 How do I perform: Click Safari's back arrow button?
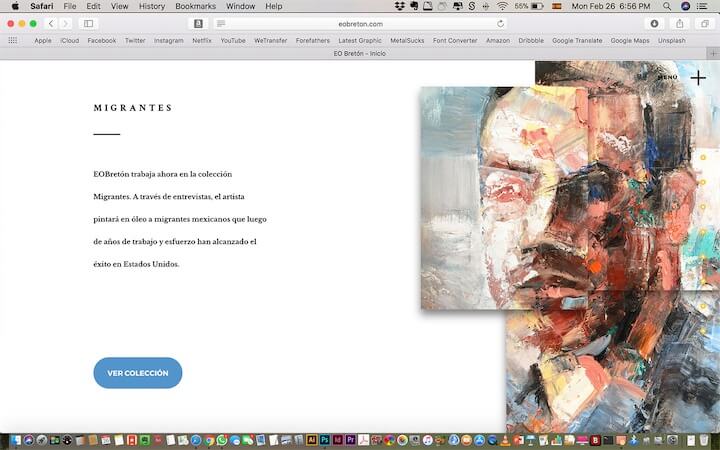51,23
